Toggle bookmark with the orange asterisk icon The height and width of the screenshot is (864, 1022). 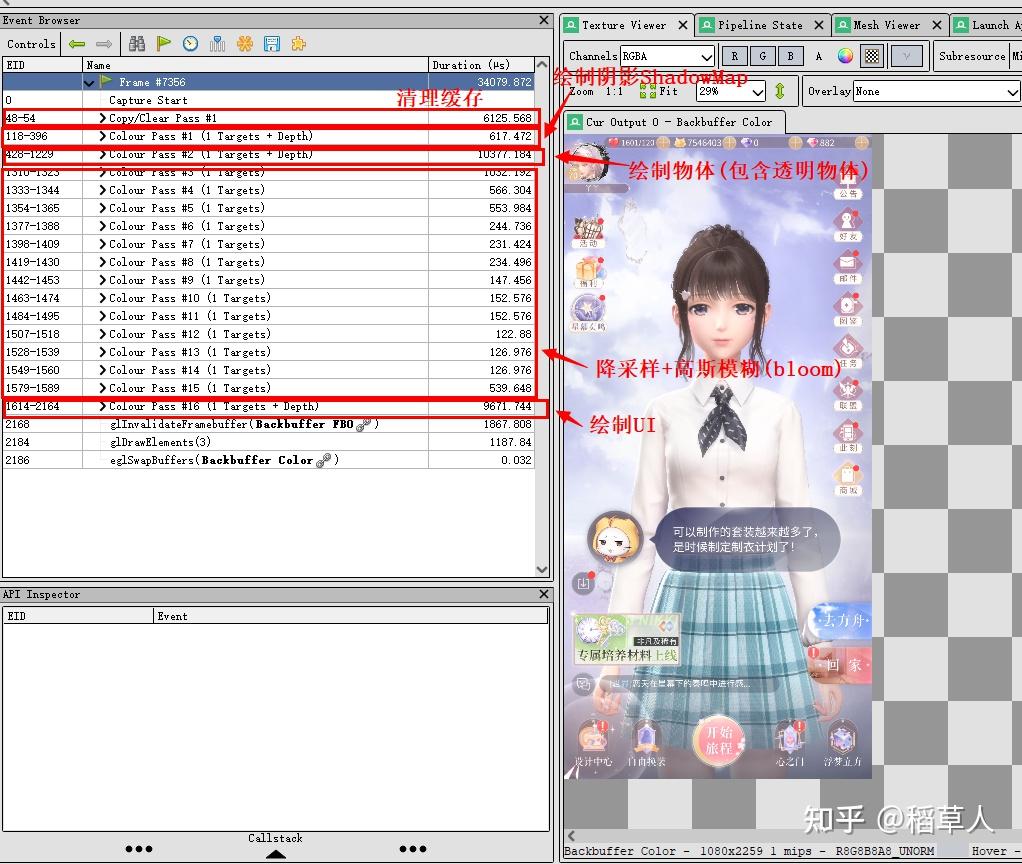tap(244, 44)
